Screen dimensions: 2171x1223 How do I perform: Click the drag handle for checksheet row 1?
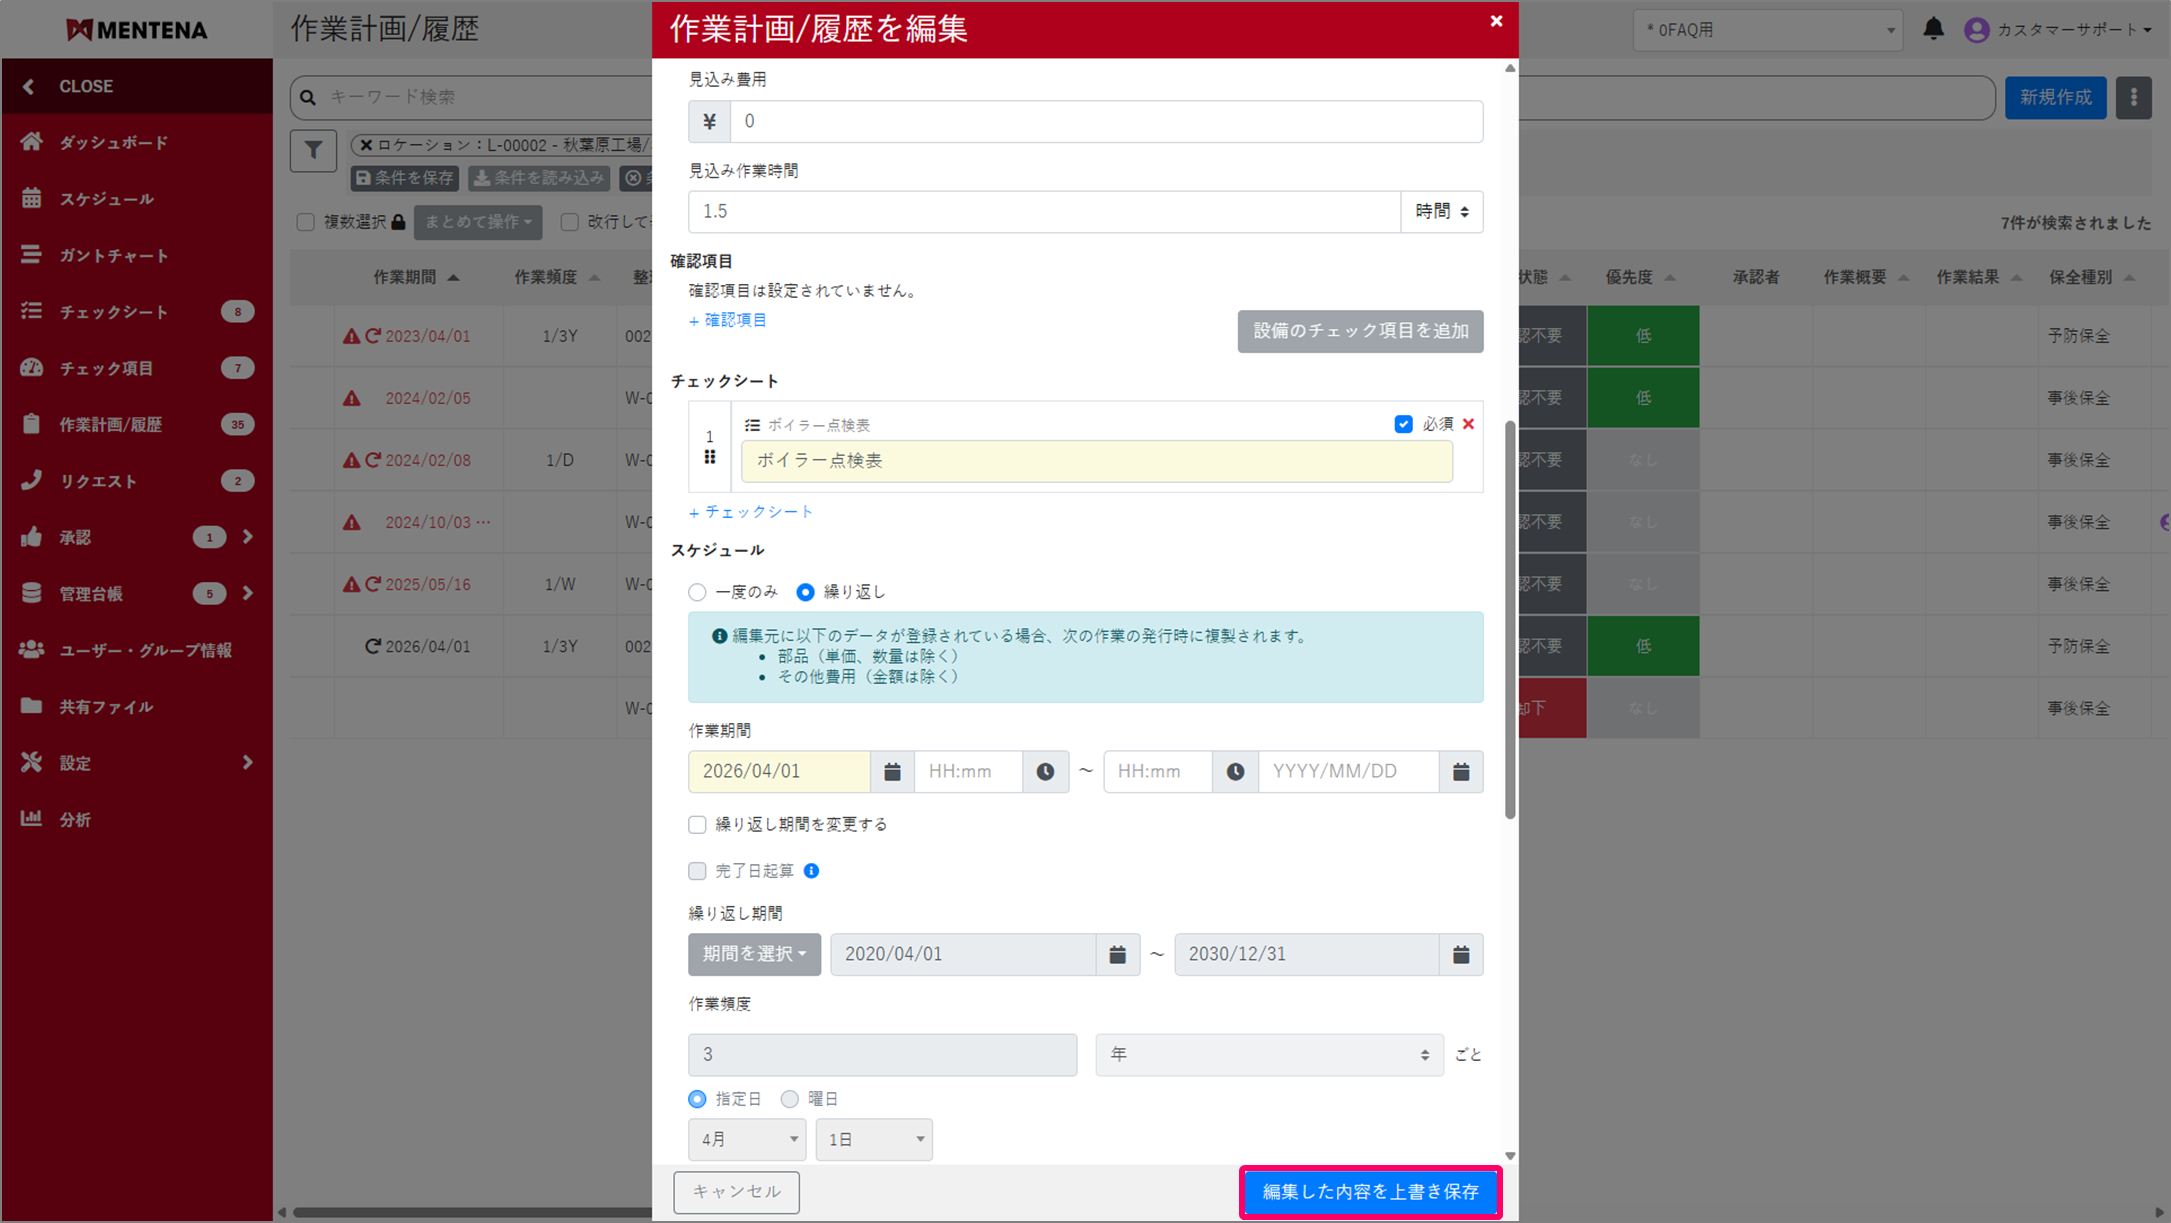709,457
